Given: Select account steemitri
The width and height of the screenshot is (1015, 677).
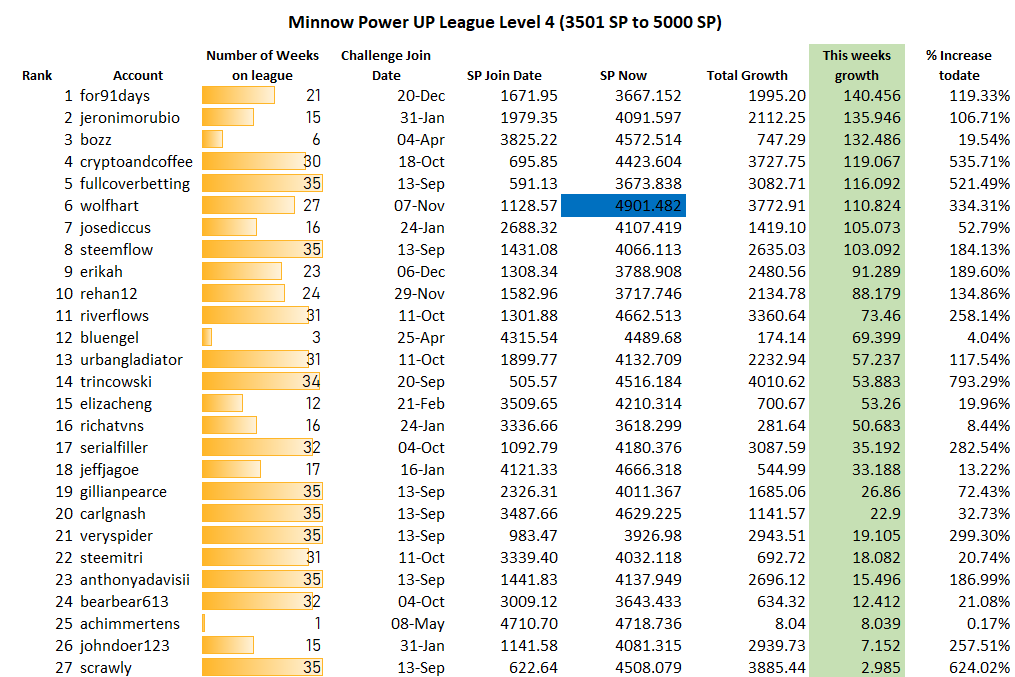Looking at the screenshot, I should tap(111, 558).
